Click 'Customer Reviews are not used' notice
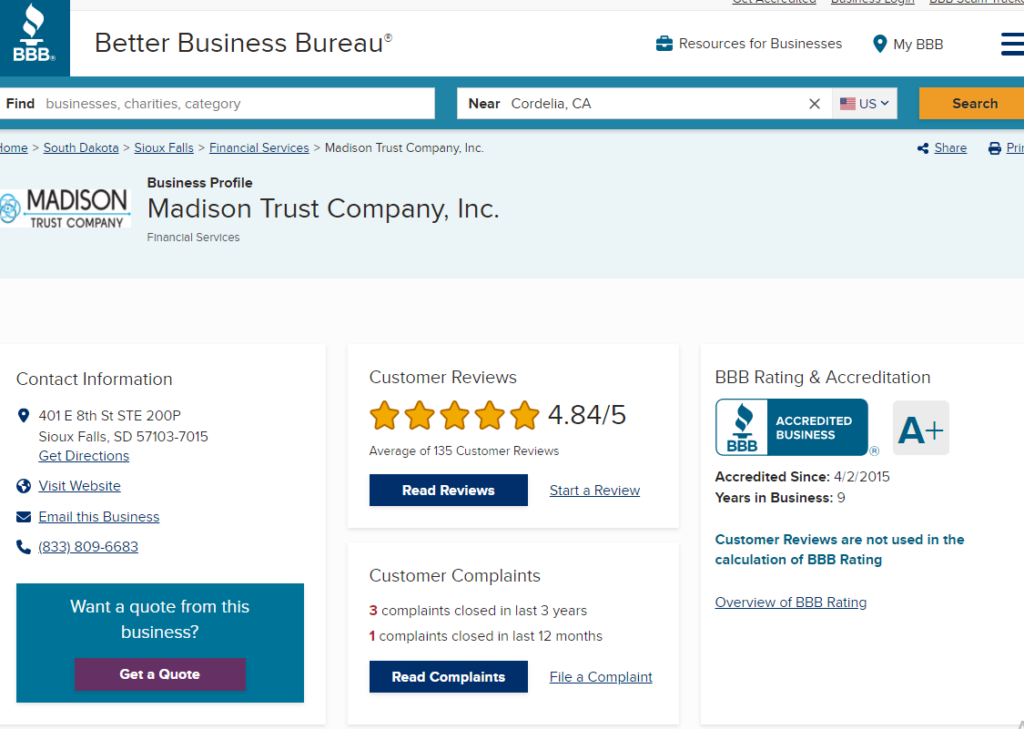Screen dimensions: 1024x729 pyautogui.click(x=839, y=549)
